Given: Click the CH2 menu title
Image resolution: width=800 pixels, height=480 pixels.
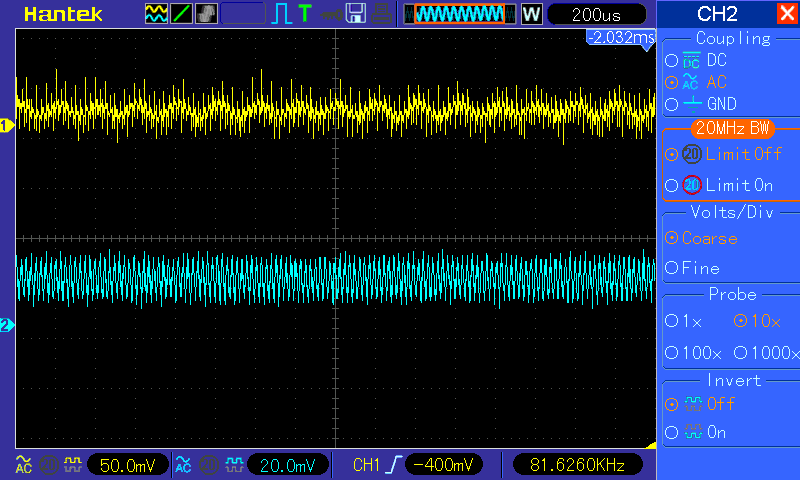Looking at the screenshot, I should [x=717, y=14].
